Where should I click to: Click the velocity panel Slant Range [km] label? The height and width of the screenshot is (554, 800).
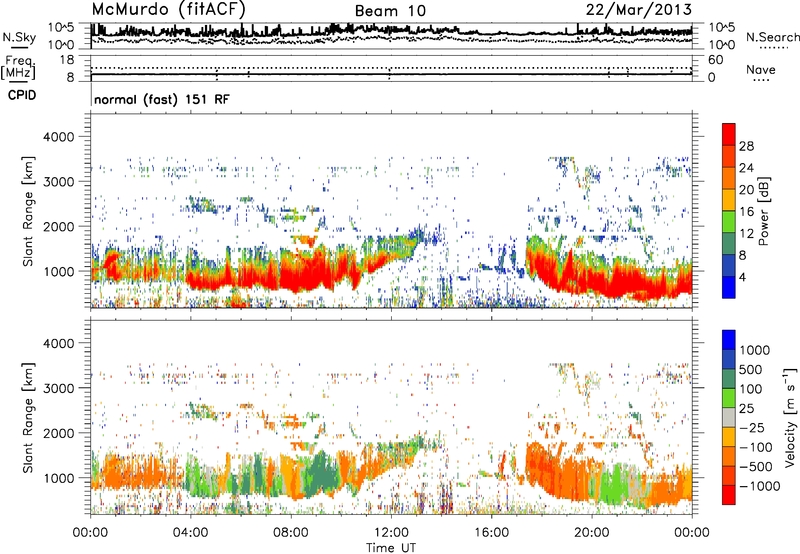28,418
